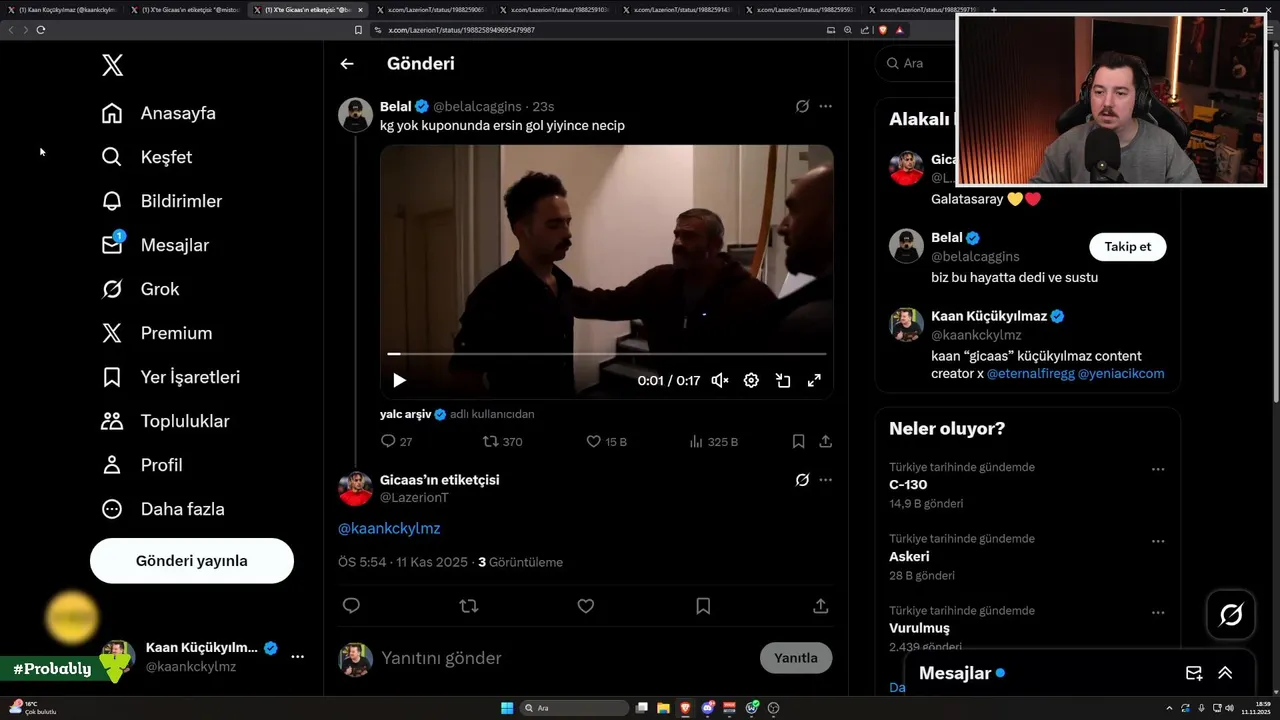Open more options on Belal's post
This screenshot has width=1280, height=720.
coord(825,106)
